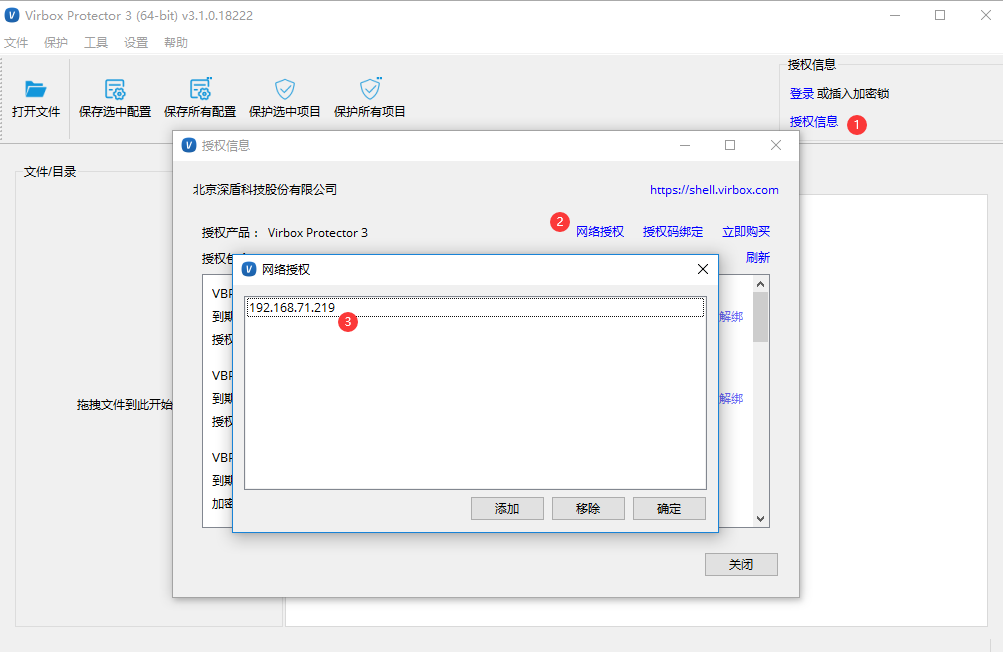Close the 网络授权 dialog
Screen dimensions: 1003x652
(702, 269)
